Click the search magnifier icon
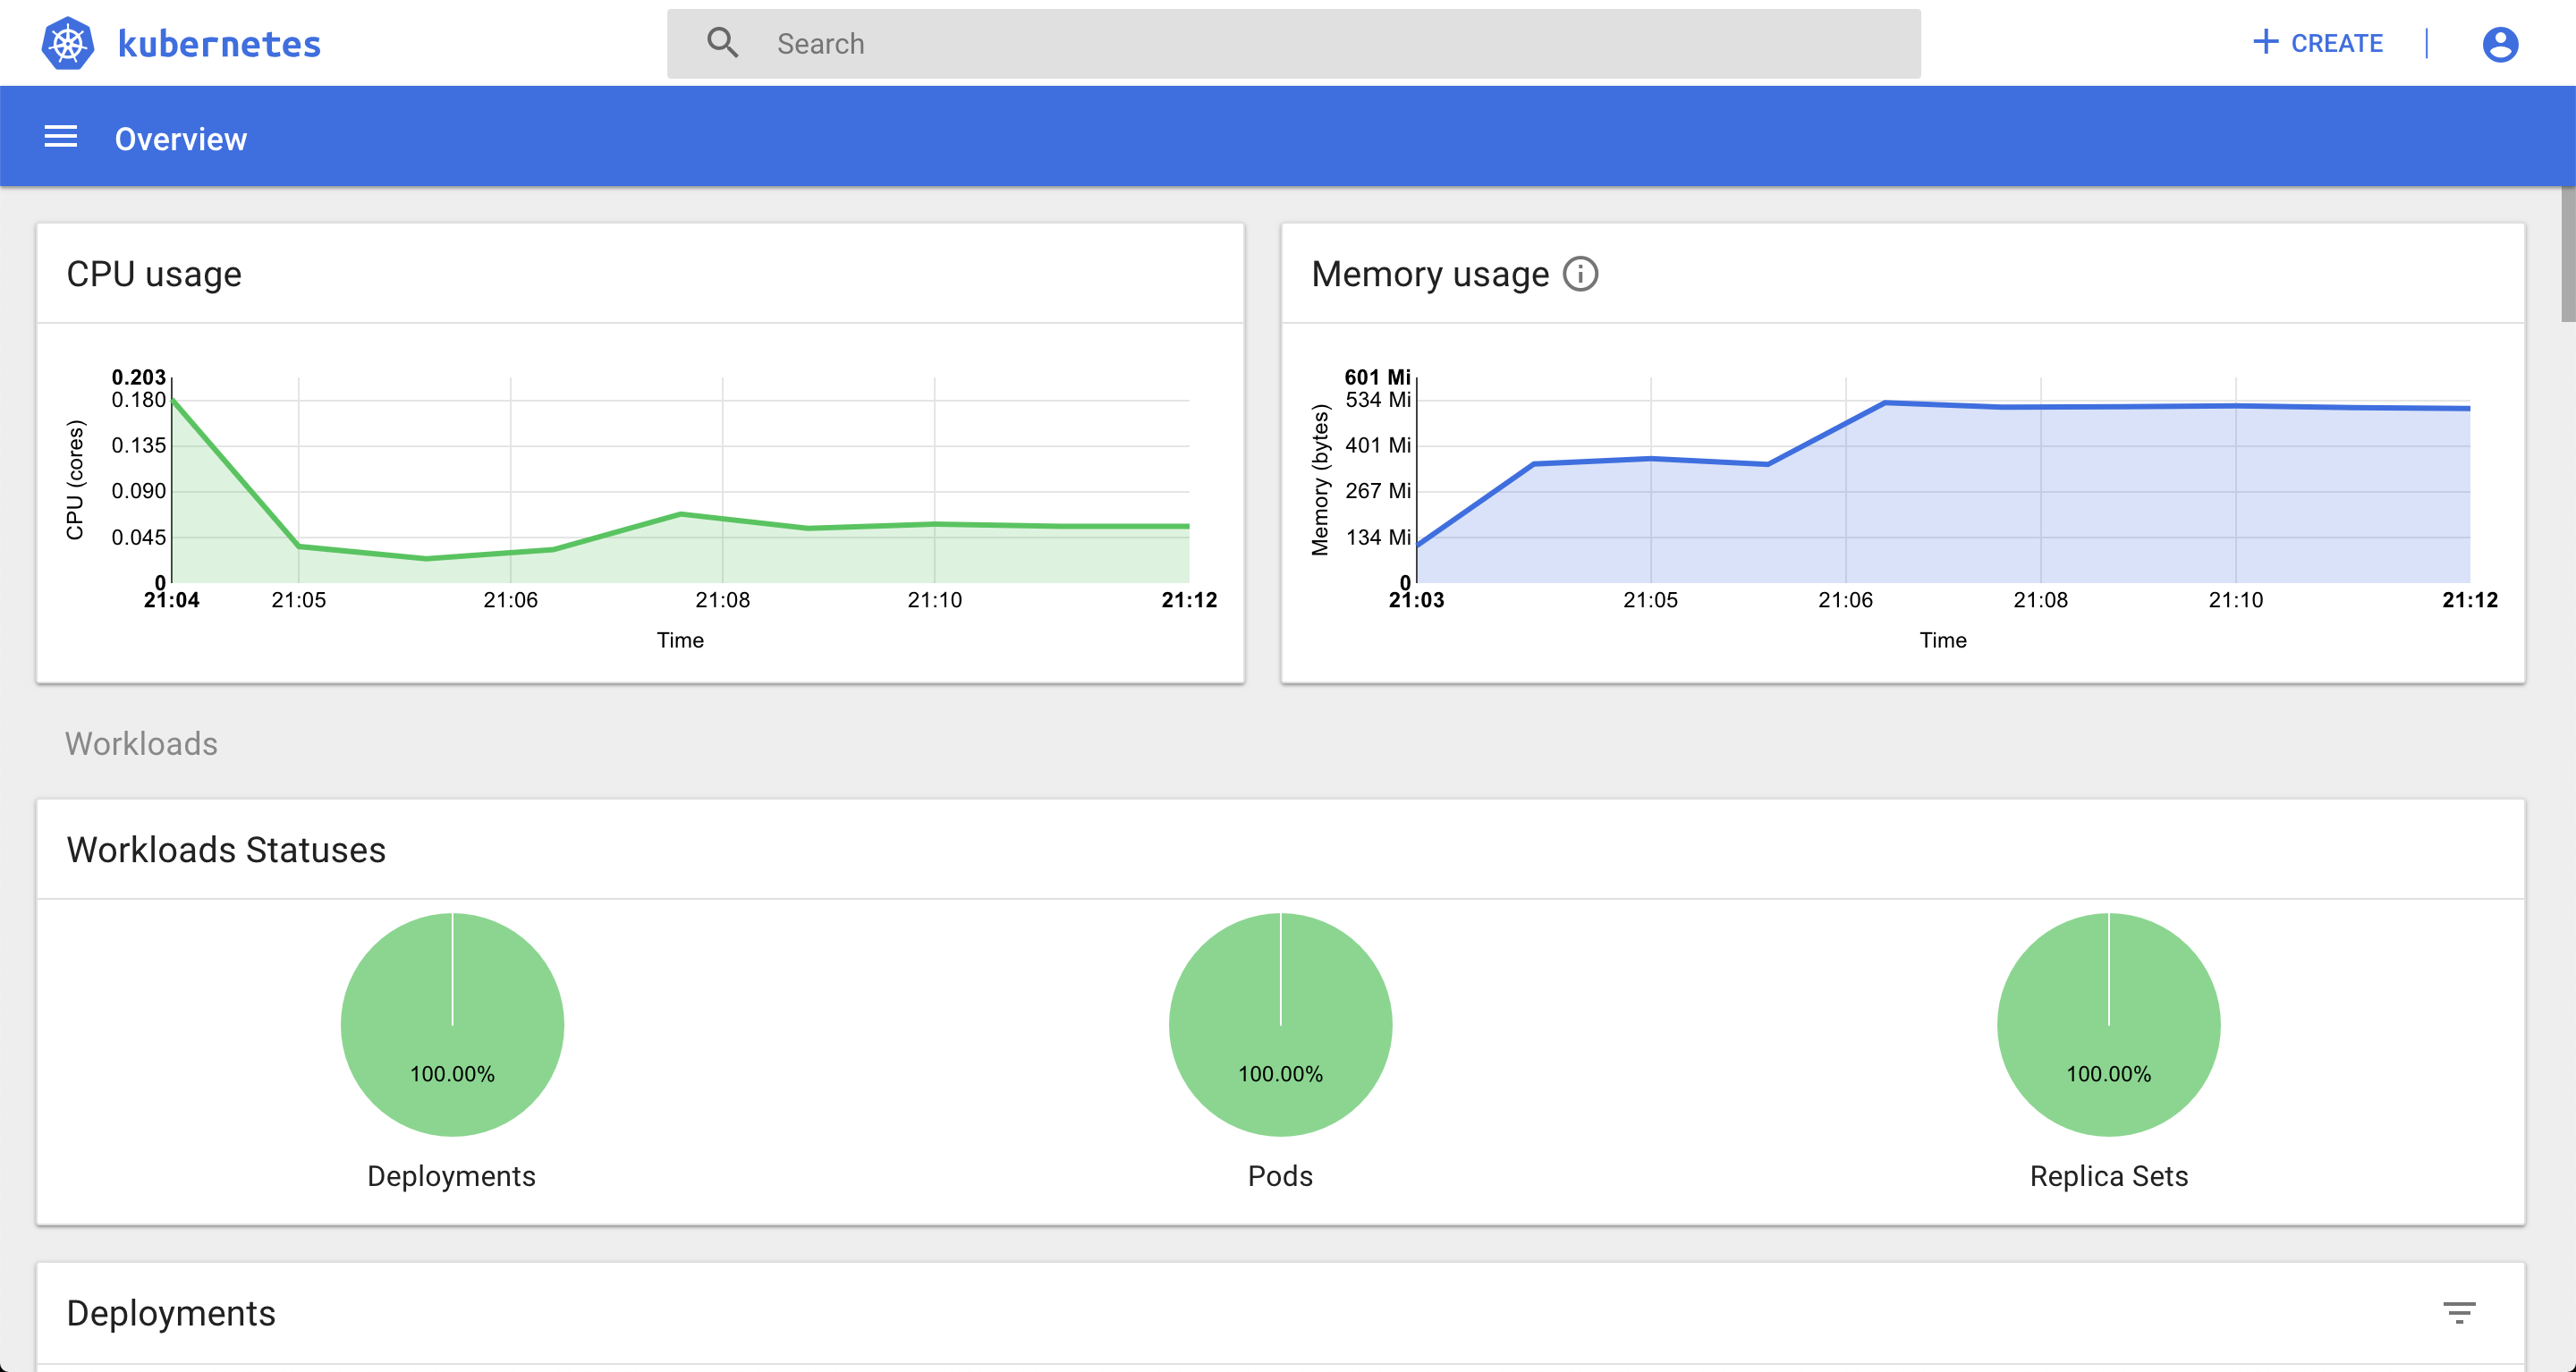2576x1372 pixels. (722, 43)
